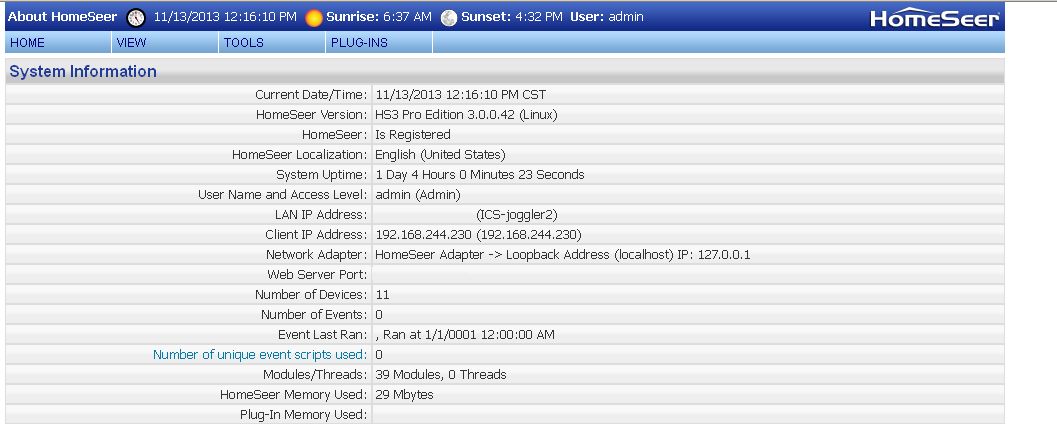The image size is (1057, 448).
Task: Click ', Ran at 1/1/0001 12:00:00 AM' value
Action: pyautogui.click(x=465, y=334)
